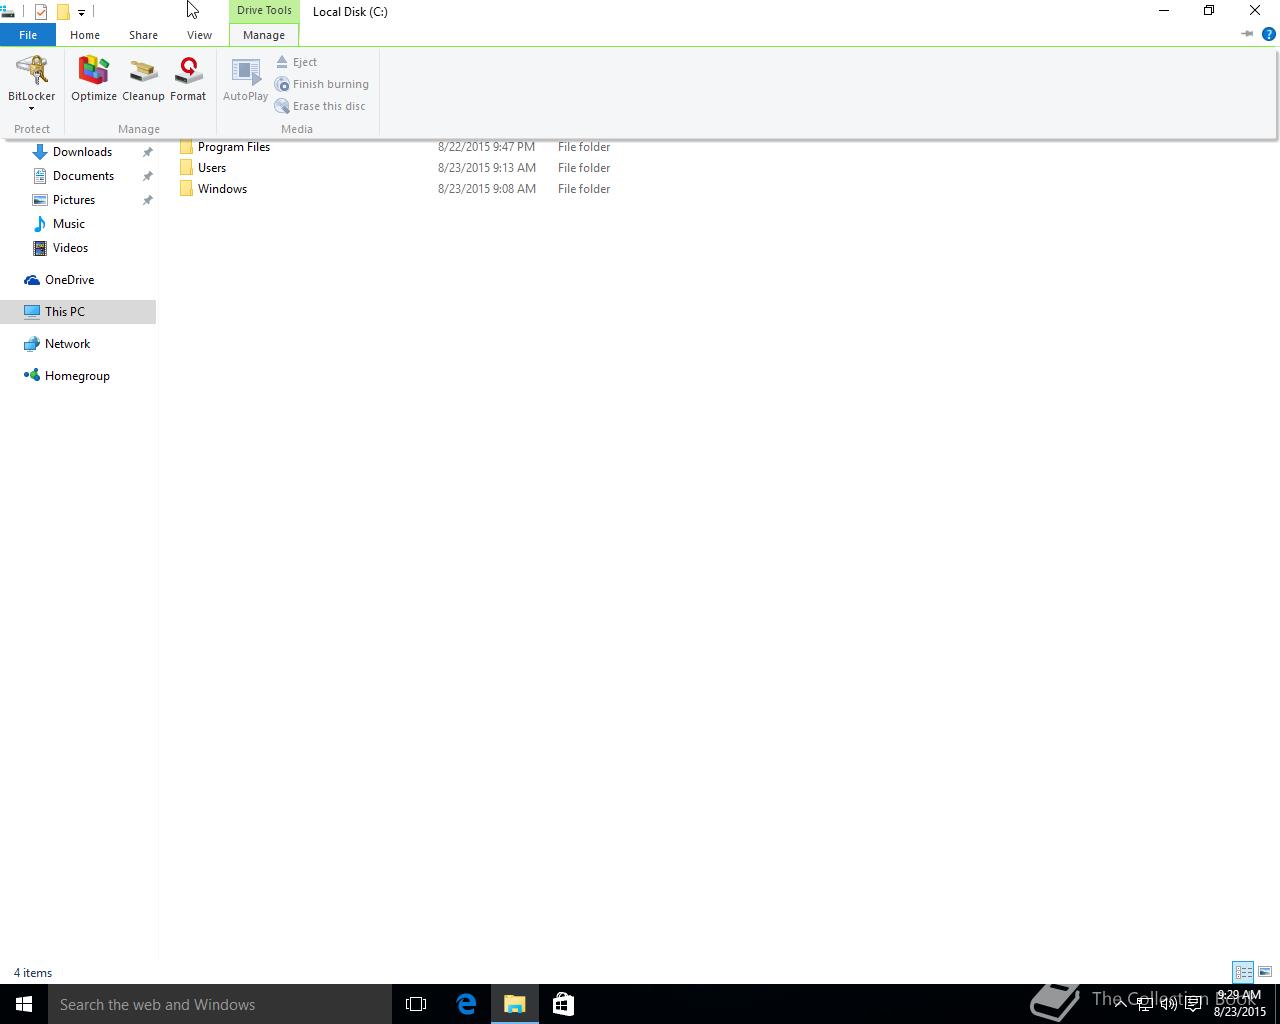Viewport: 1280px width, 1024px height.
Task: Open Action Center notifications icon
Action: pos(1194,1004)
